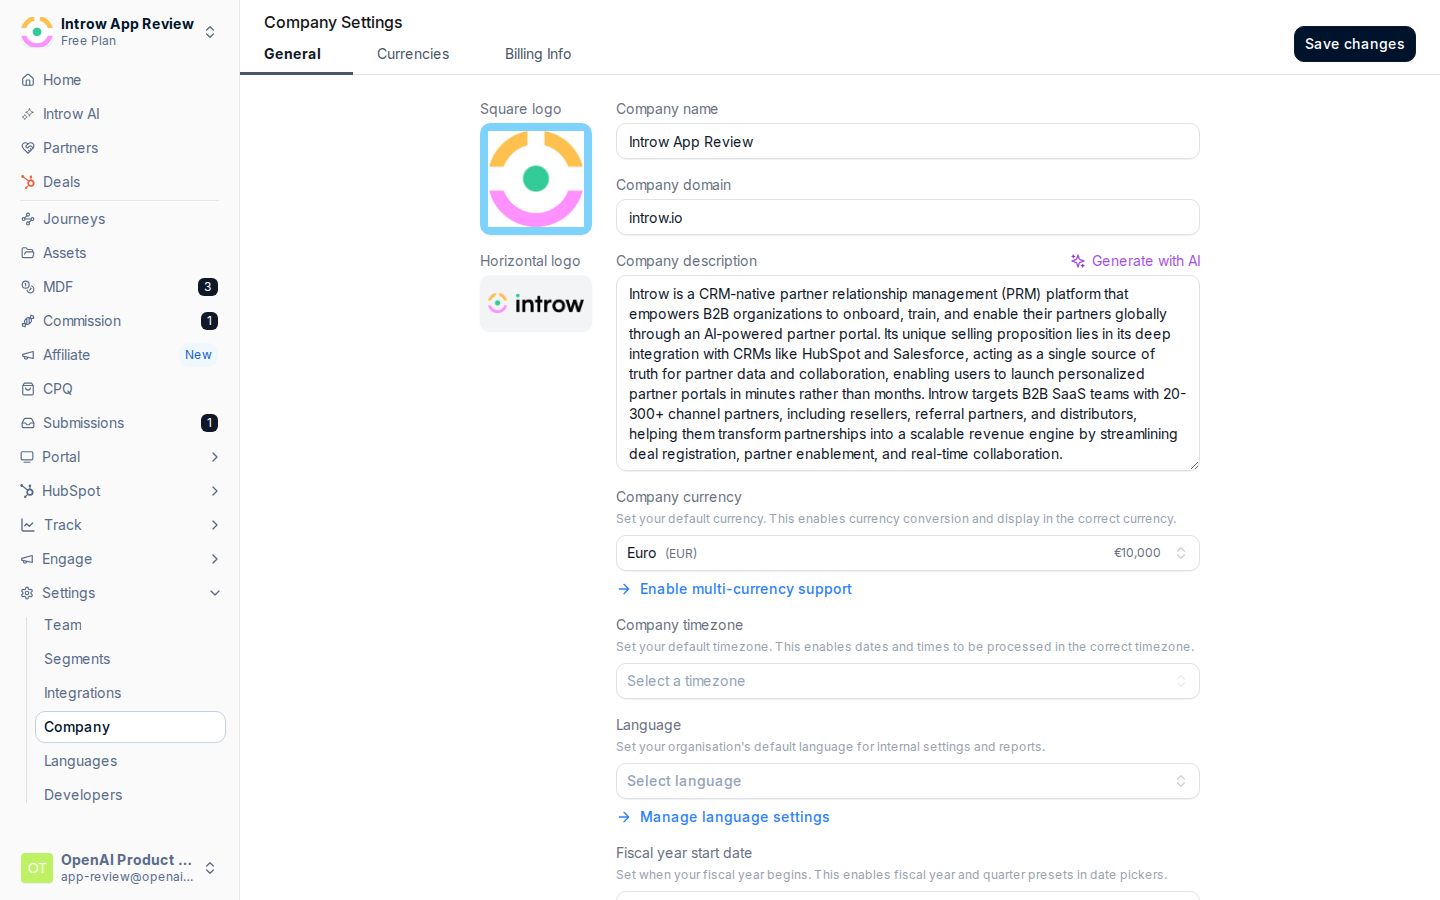Click the CPQ icon in sidebar
The image size is (1440, 900).
click(28, 389)
